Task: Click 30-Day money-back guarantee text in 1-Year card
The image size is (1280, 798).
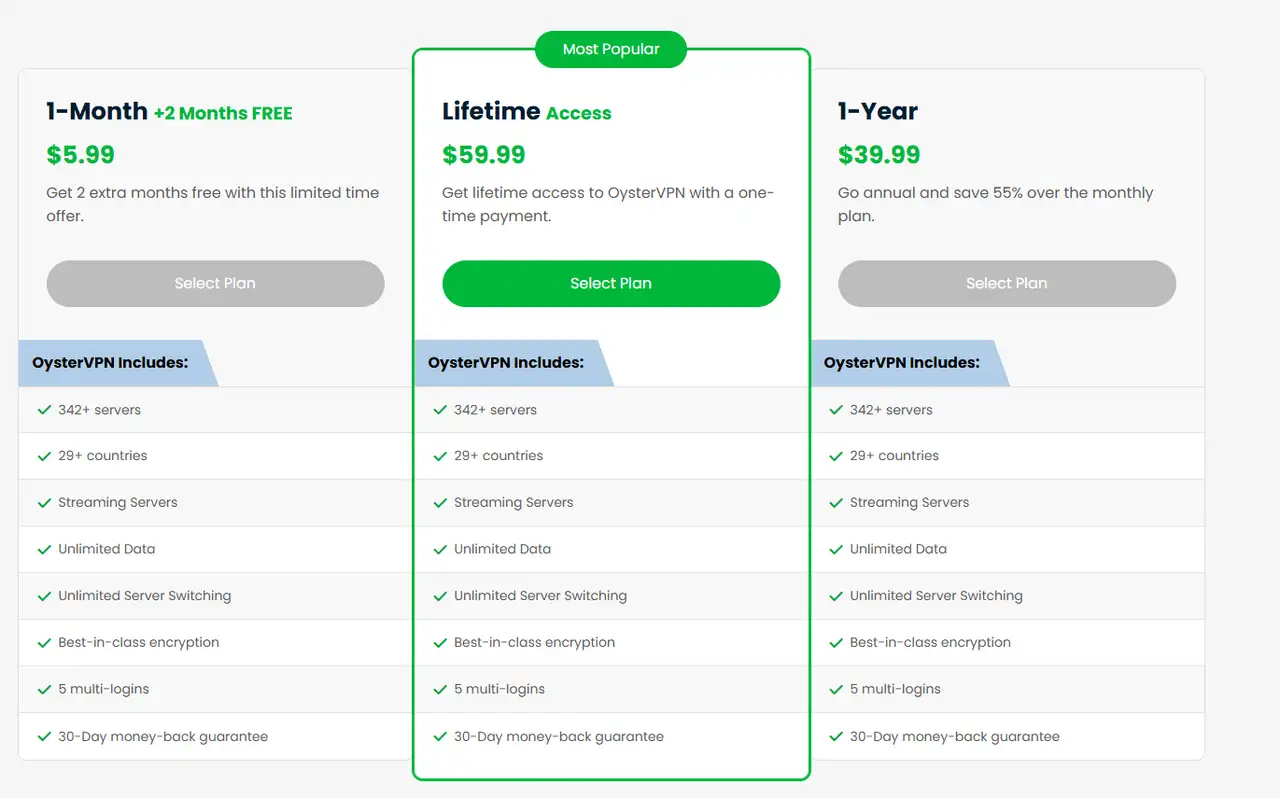Action: click(955, 737)
